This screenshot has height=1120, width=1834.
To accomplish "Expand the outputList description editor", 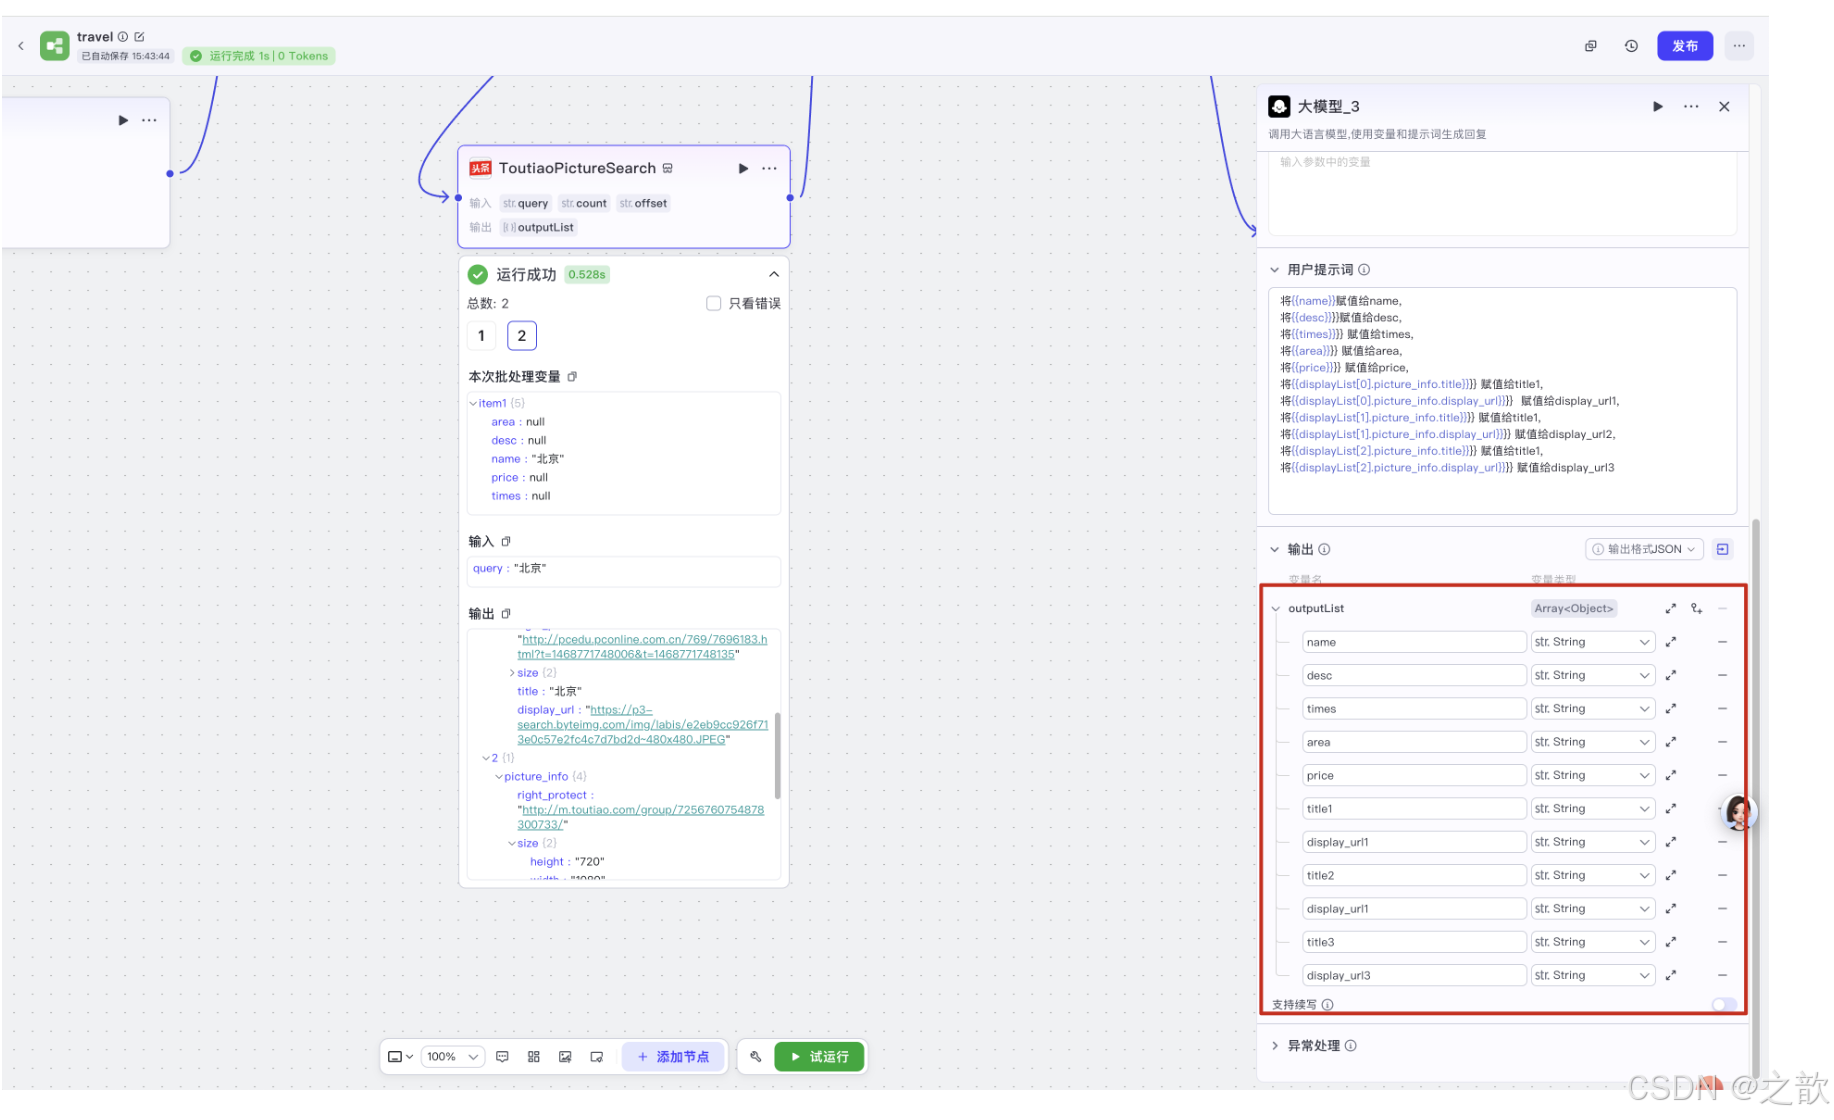I will click(x=1670, y=608).
